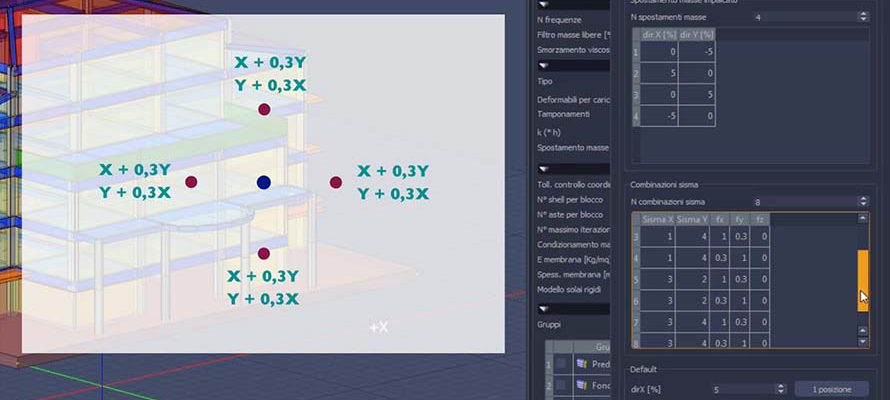Select the Spostamento masse property

573,148
